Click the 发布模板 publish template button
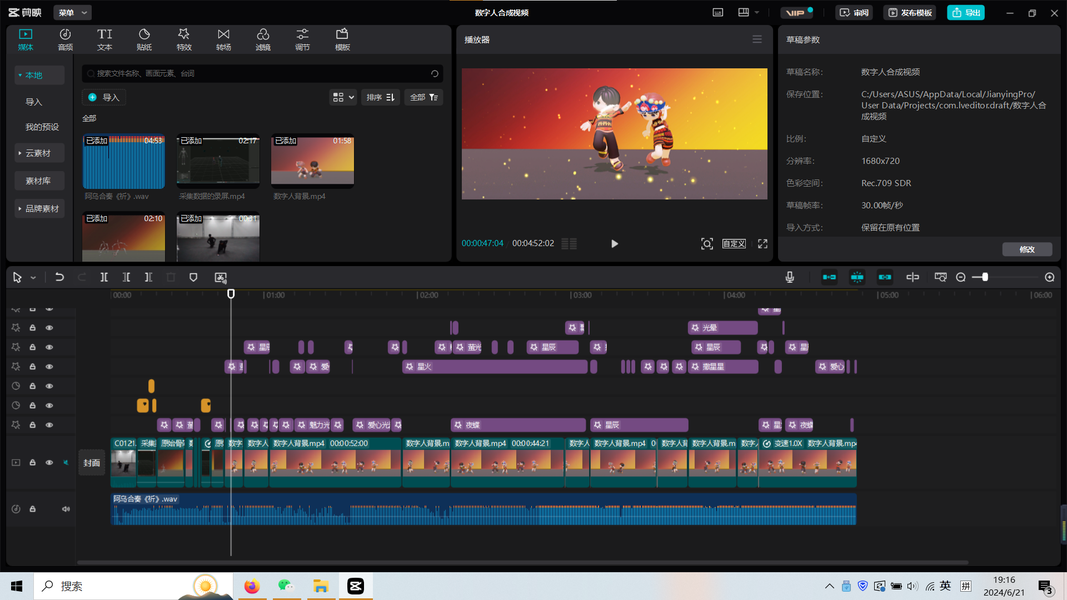 [909, 12]
